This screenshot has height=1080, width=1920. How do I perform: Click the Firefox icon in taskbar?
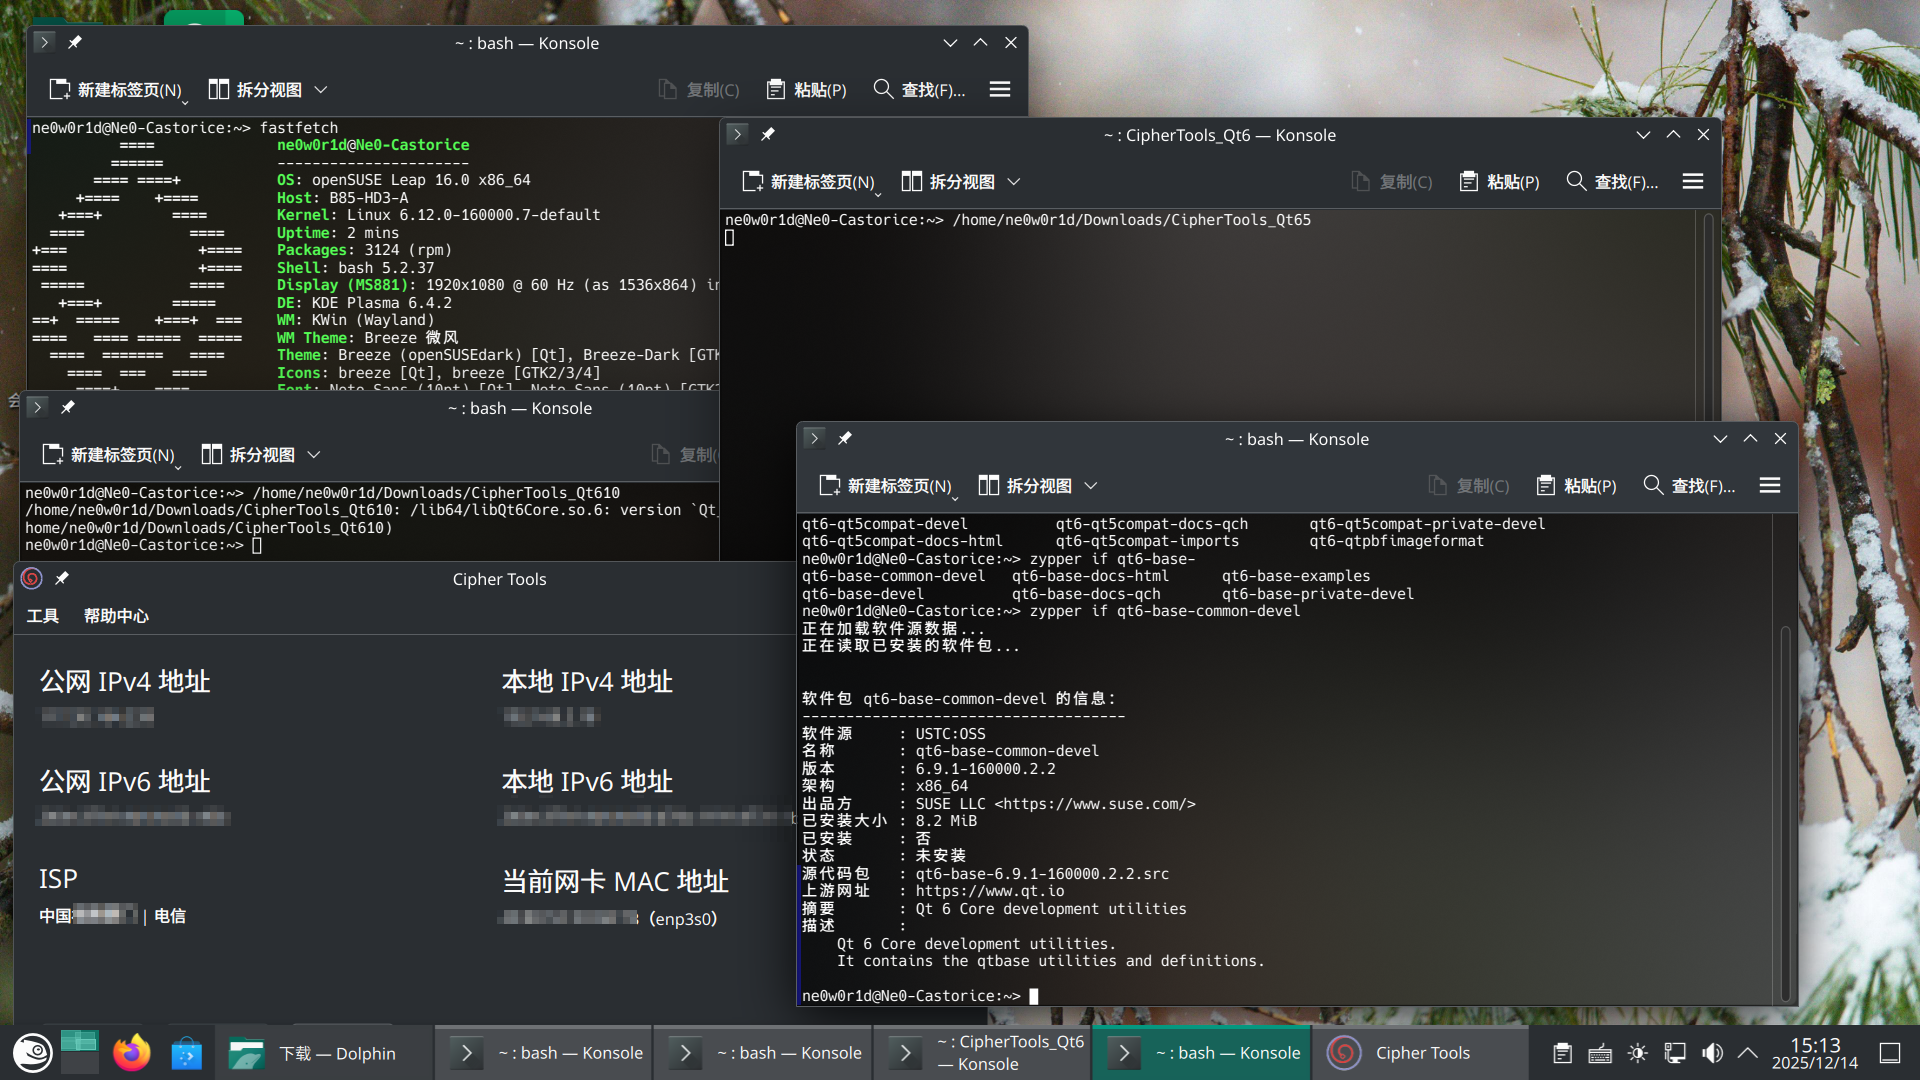(x=131, y=1053)
